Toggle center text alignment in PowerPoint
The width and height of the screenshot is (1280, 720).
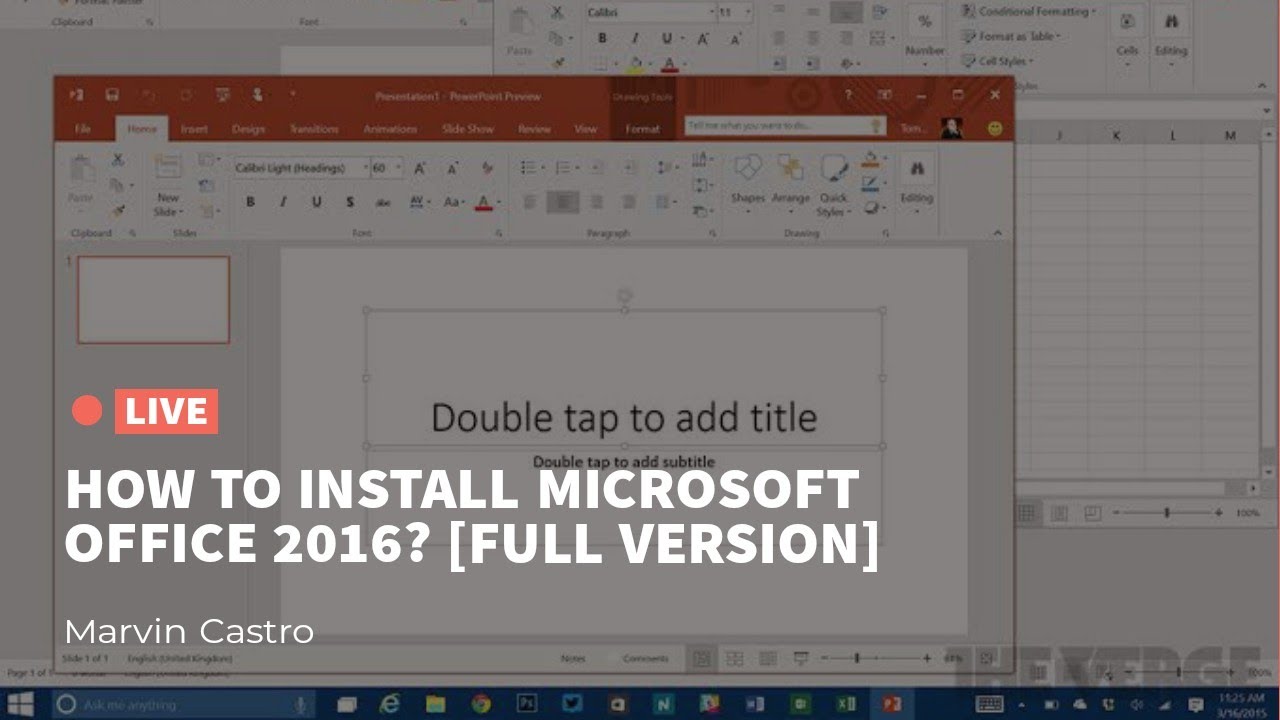tap(562, 202)
